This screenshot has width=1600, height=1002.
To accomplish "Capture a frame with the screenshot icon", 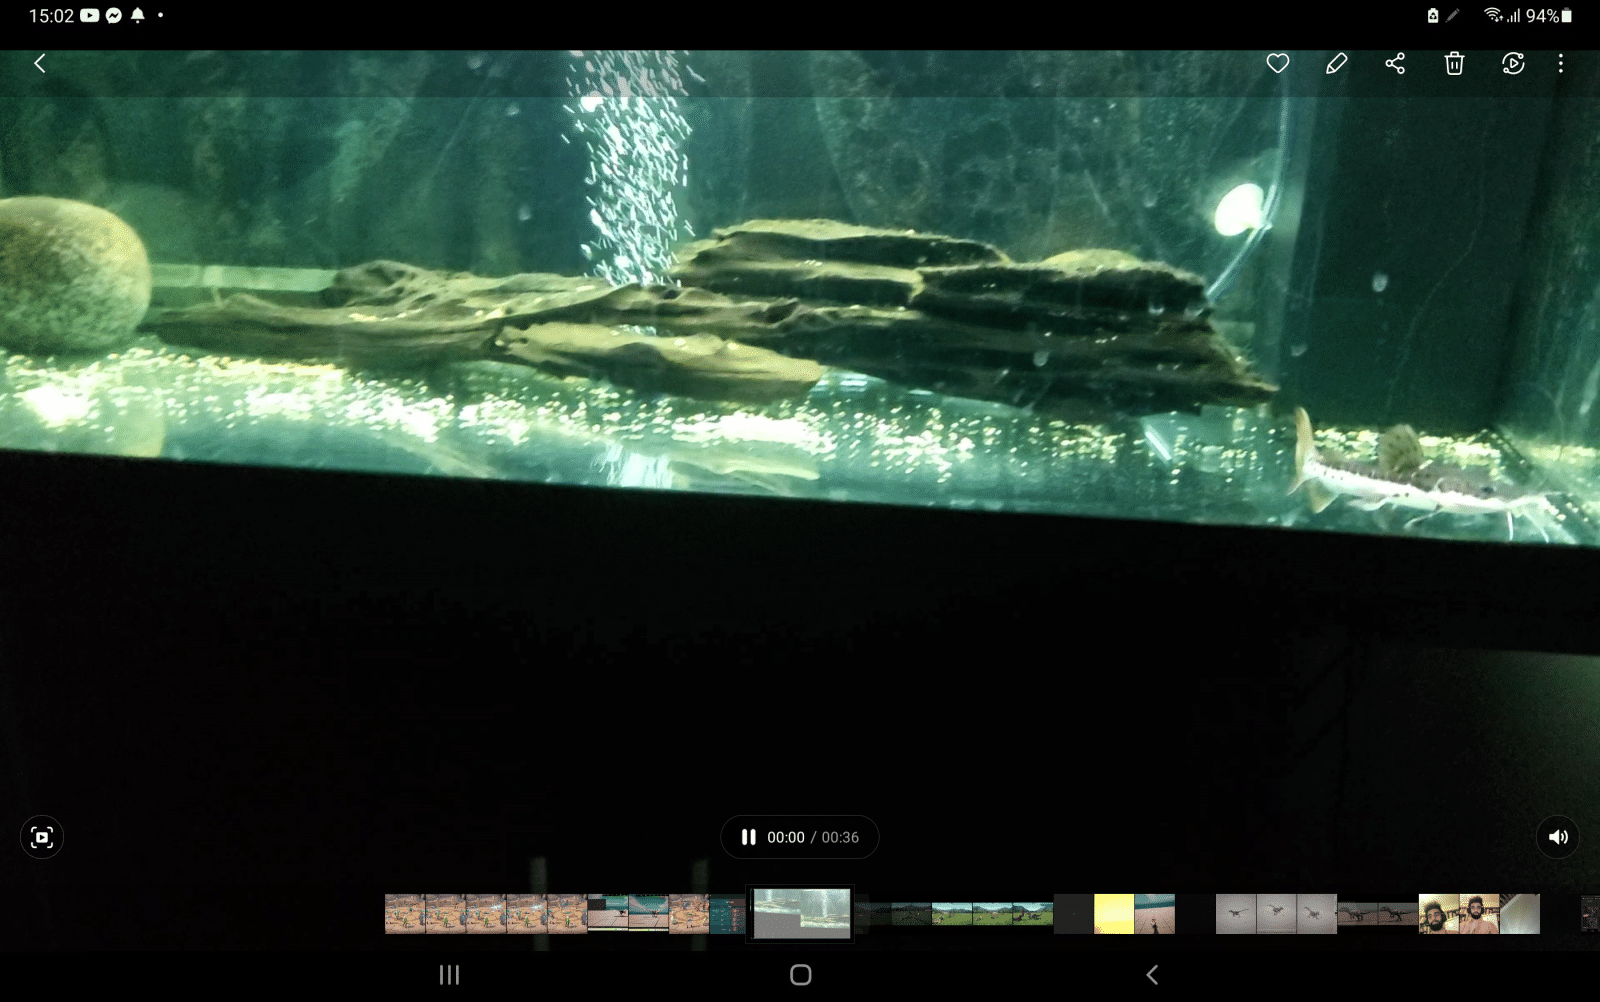I will point(42,837).
